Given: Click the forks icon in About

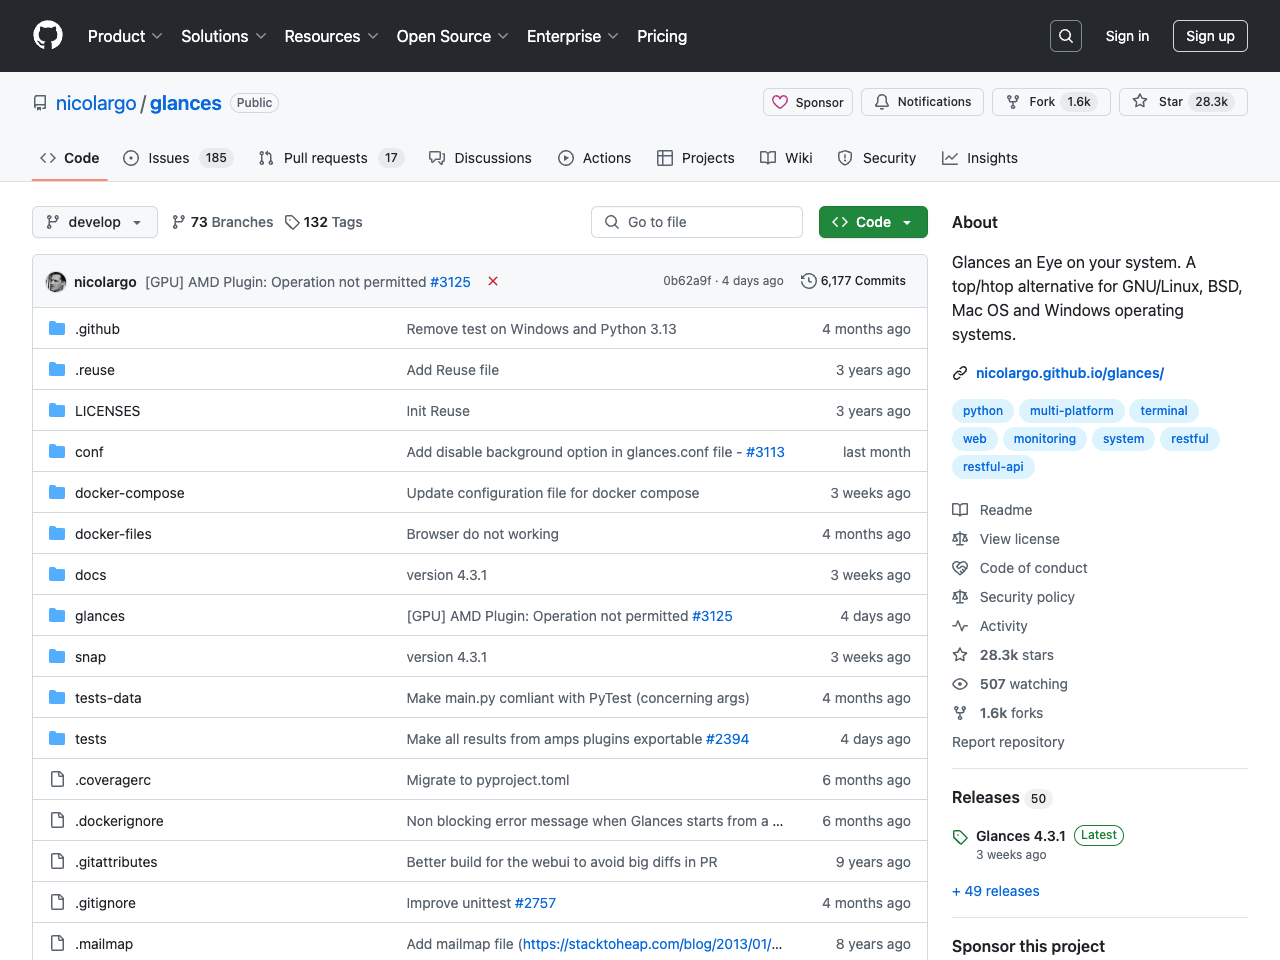Looking at the screenshot, I should [x=960, y=713].
